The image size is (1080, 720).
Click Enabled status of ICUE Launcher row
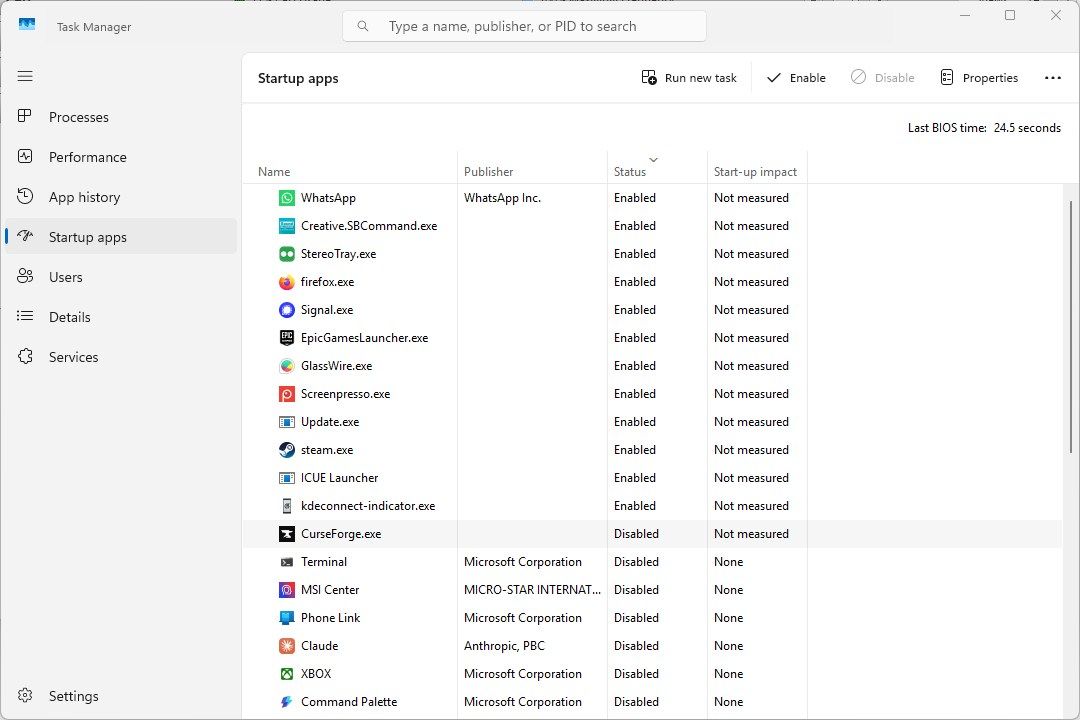pyautogui.click(x=634, y=478)
